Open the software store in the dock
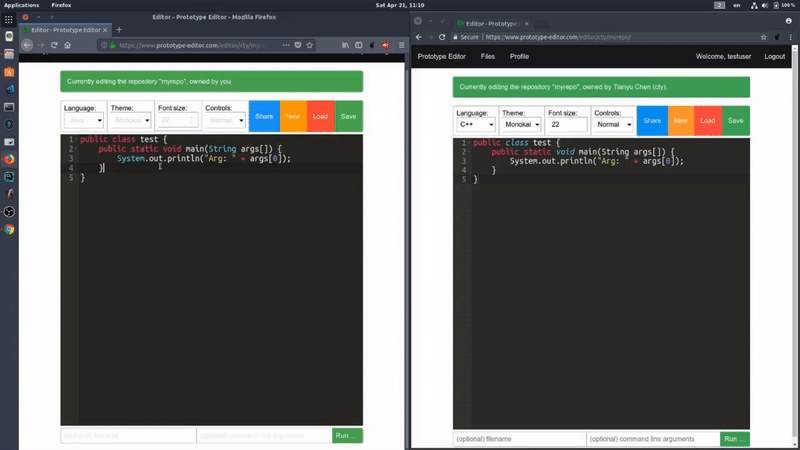This screenshot has height=450, width=800. tap(9, 72)
